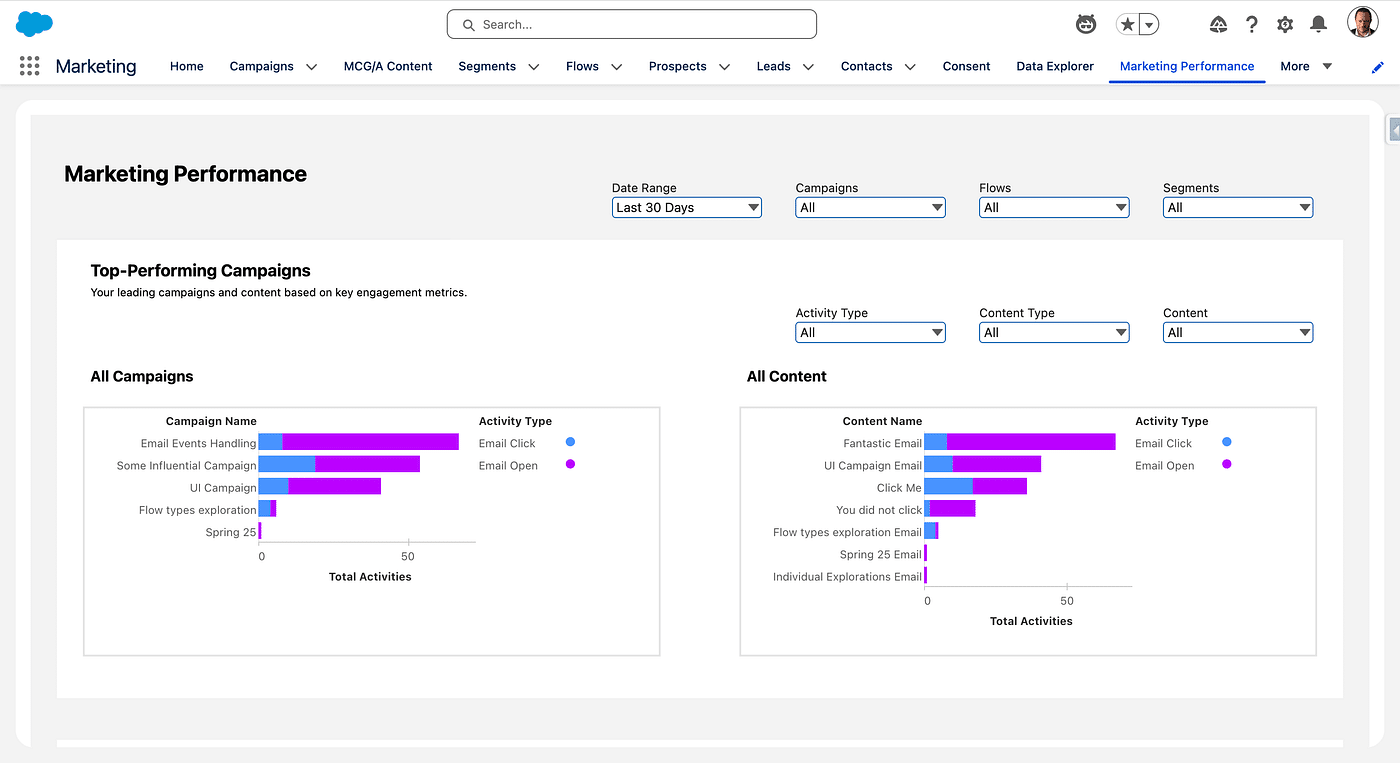
Task: Click the Salesforce cloud logo
Action: pyautogui.click(x=34, y=24)
